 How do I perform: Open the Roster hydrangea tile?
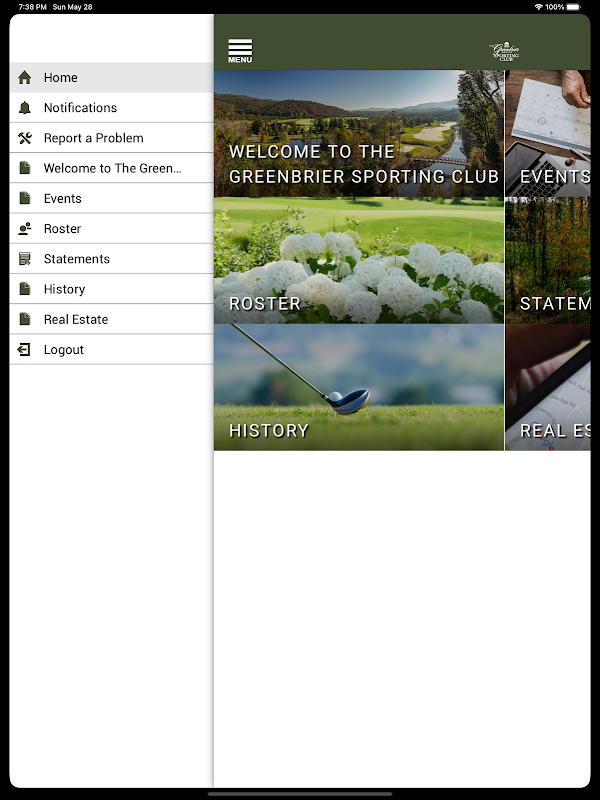[359, 260]
